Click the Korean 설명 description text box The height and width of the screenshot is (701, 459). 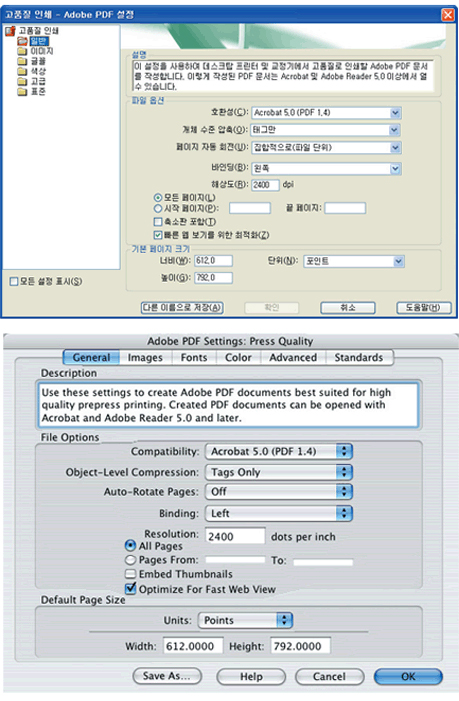(283, 76)
